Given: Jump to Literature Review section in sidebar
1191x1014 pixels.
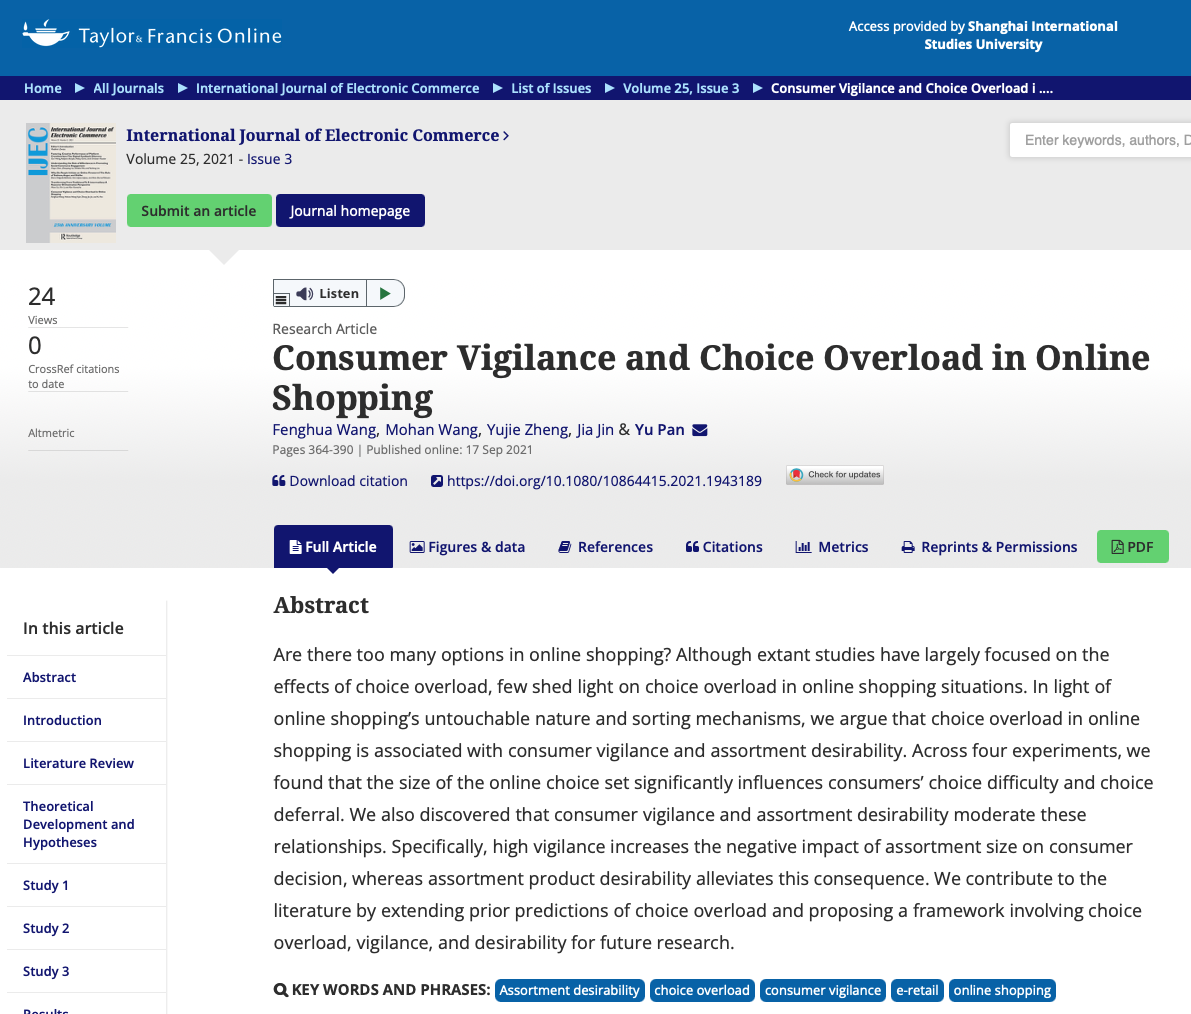Looking at the screenshot, I should (x=78, y=763).
